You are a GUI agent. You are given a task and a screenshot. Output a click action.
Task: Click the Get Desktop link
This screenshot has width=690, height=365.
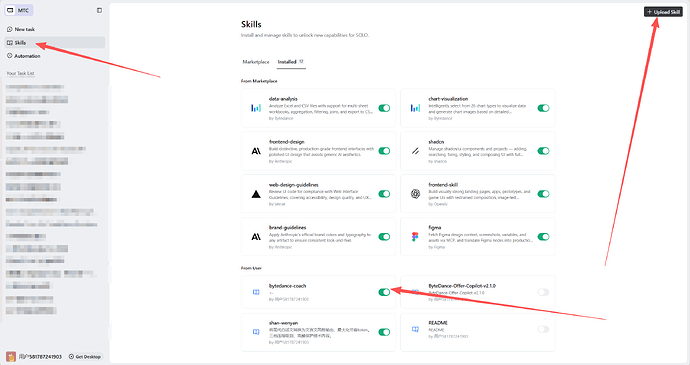tap(85, 357)
